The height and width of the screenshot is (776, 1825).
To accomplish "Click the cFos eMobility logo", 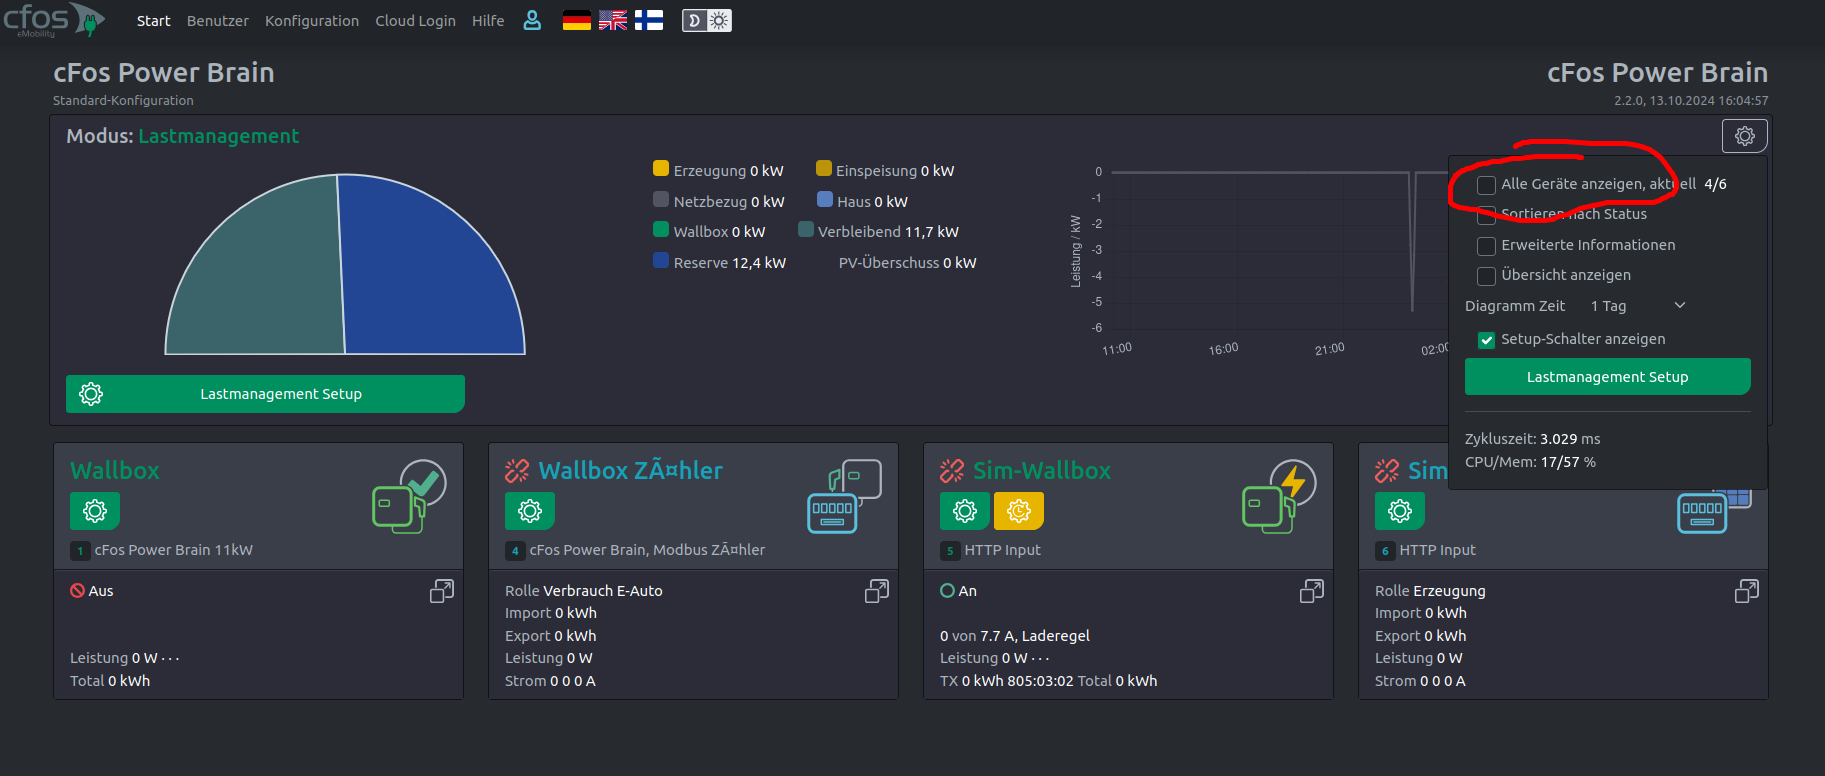I will (54, 20).
